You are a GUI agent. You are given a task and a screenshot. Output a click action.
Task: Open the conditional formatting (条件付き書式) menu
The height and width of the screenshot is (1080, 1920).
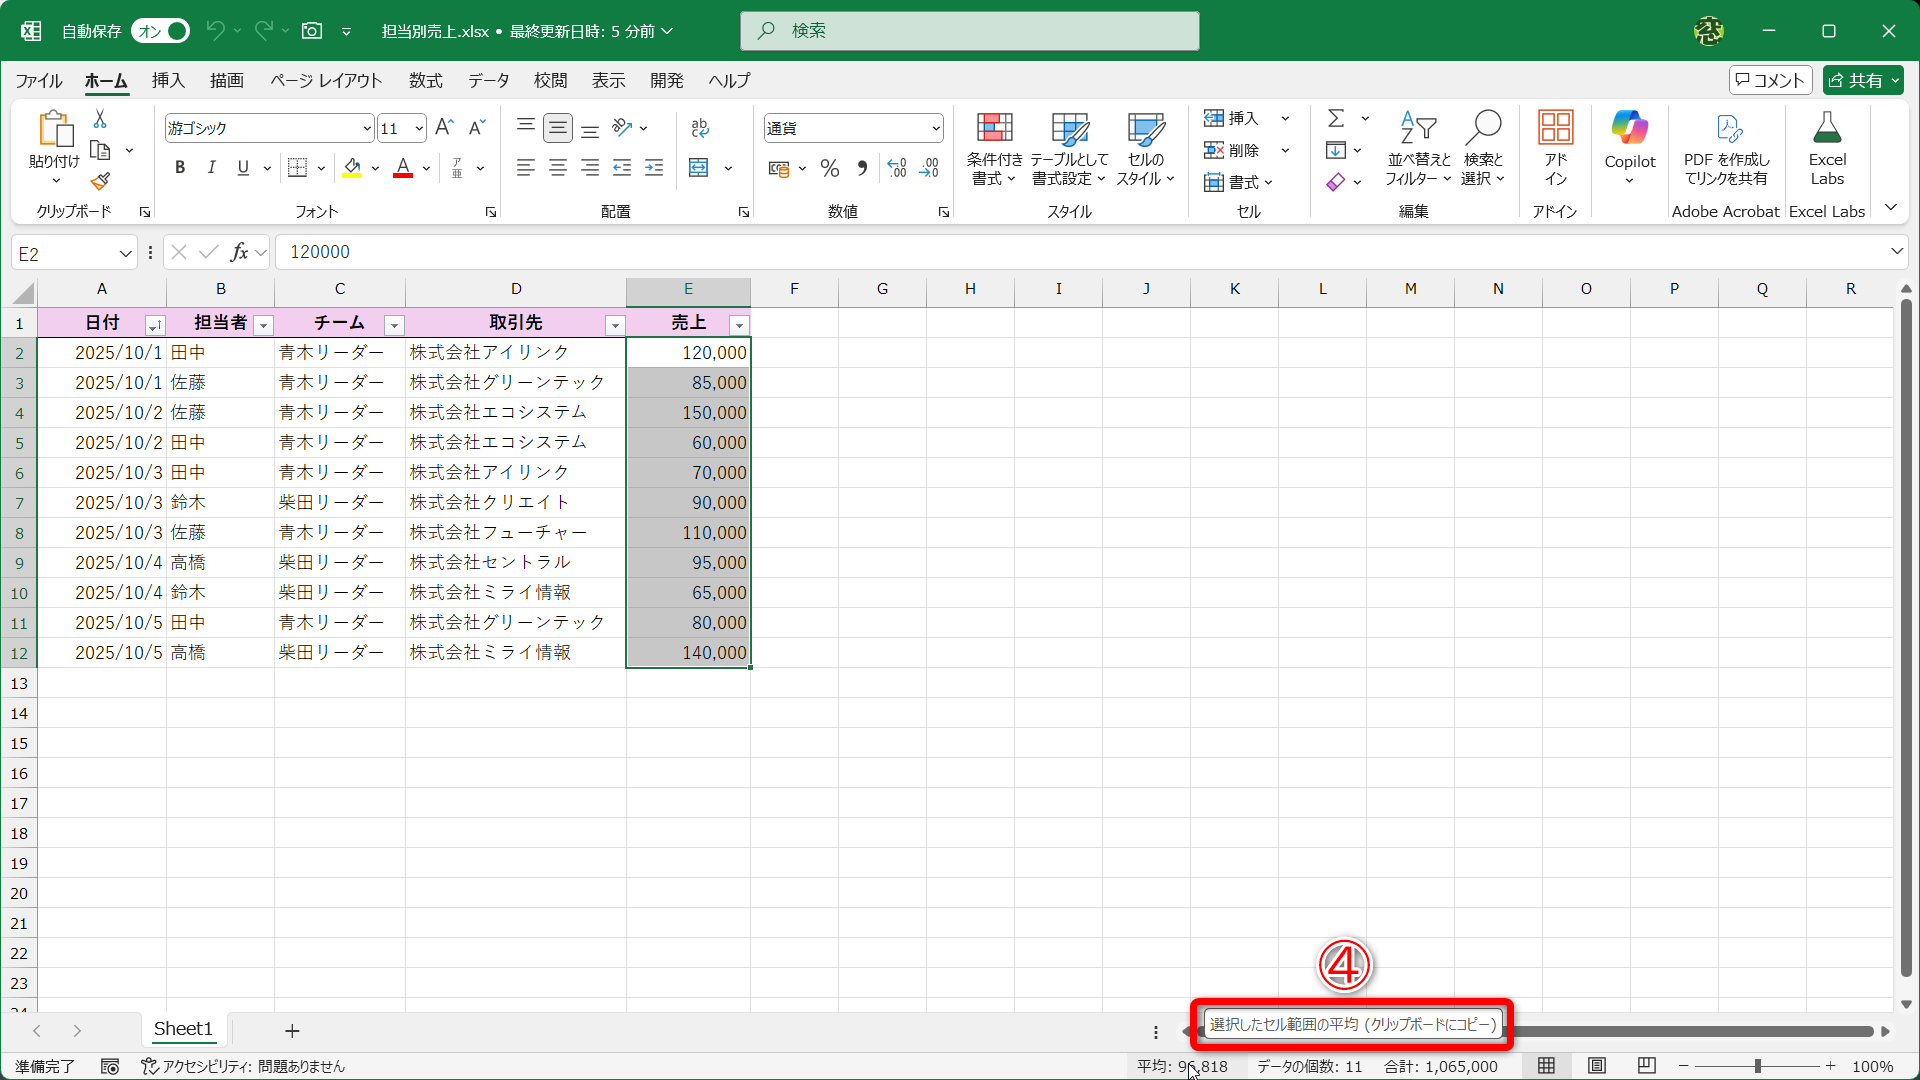pyautogui.click(x=993, y=148)
